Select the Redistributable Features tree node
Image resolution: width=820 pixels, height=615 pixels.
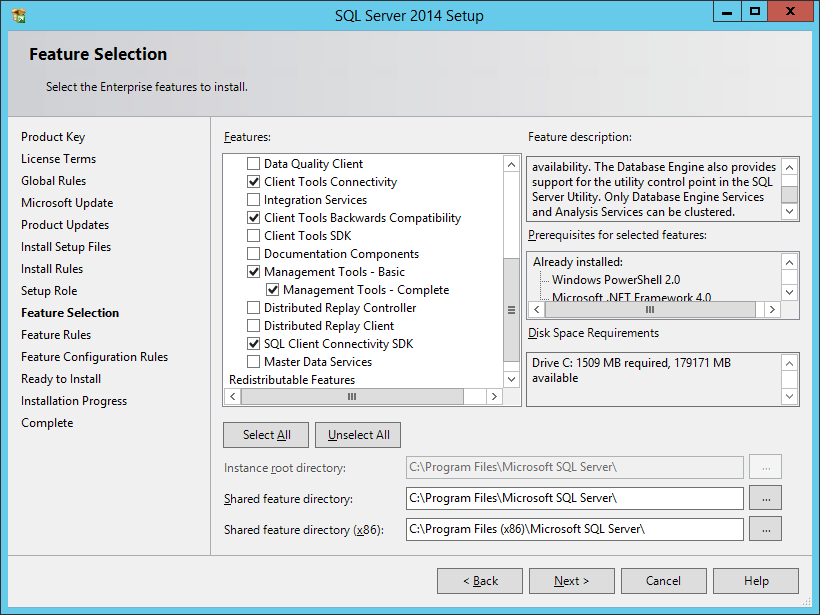pos(292,380)
